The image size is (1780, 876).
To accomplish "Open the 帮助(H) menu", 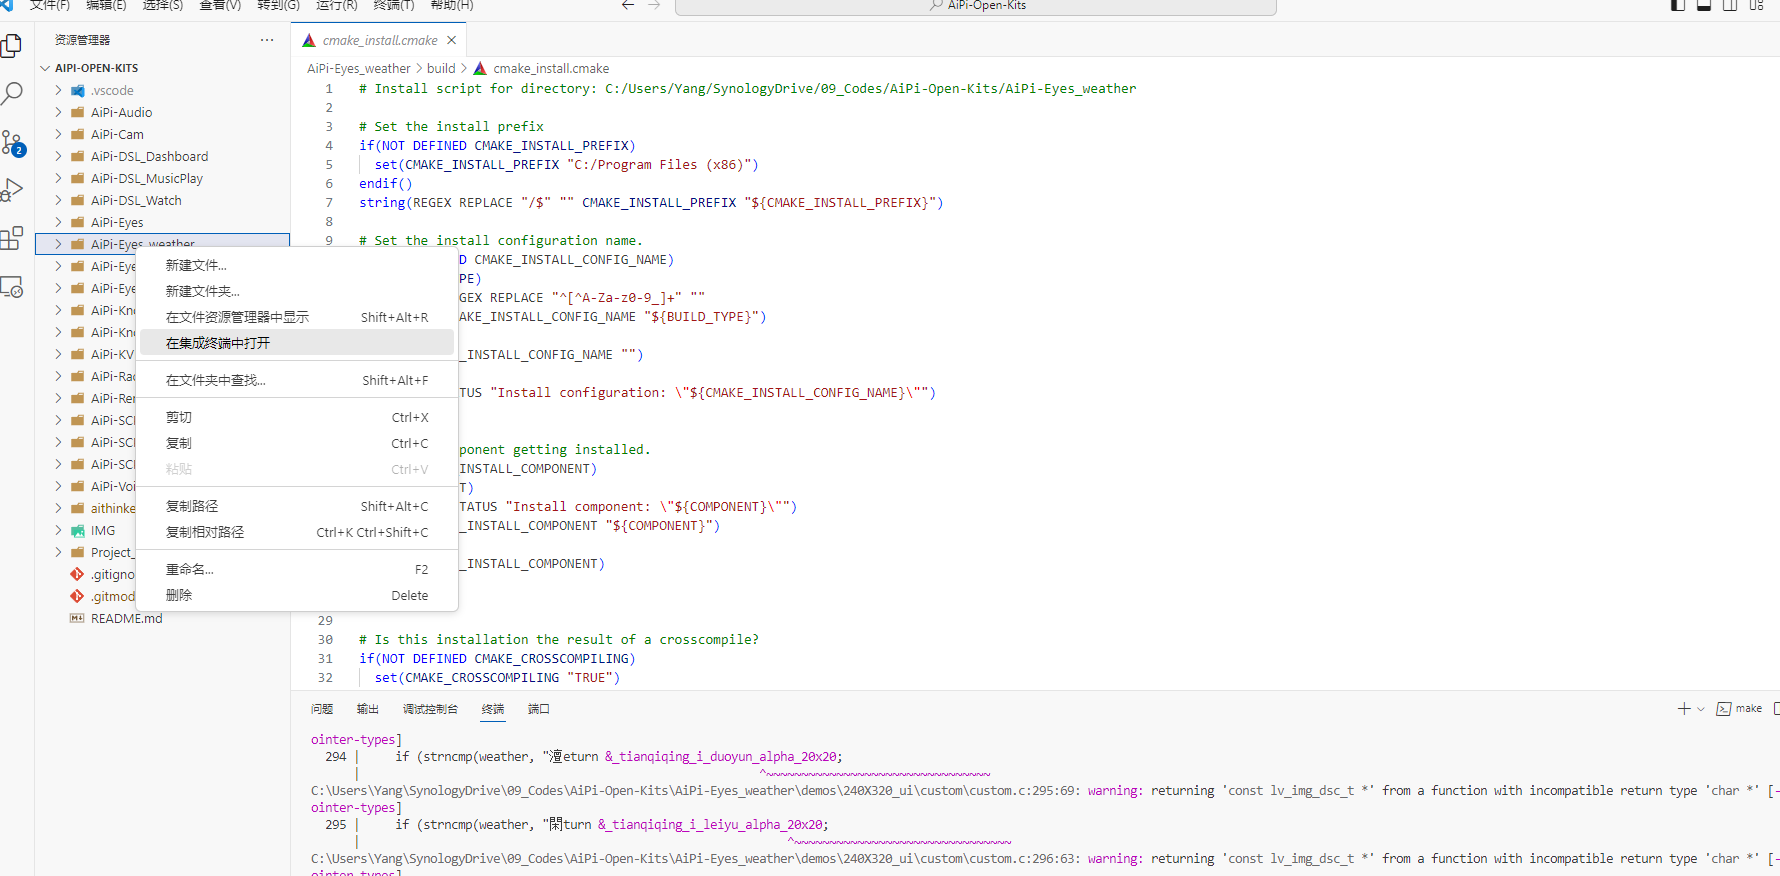I will pos(452,5).
